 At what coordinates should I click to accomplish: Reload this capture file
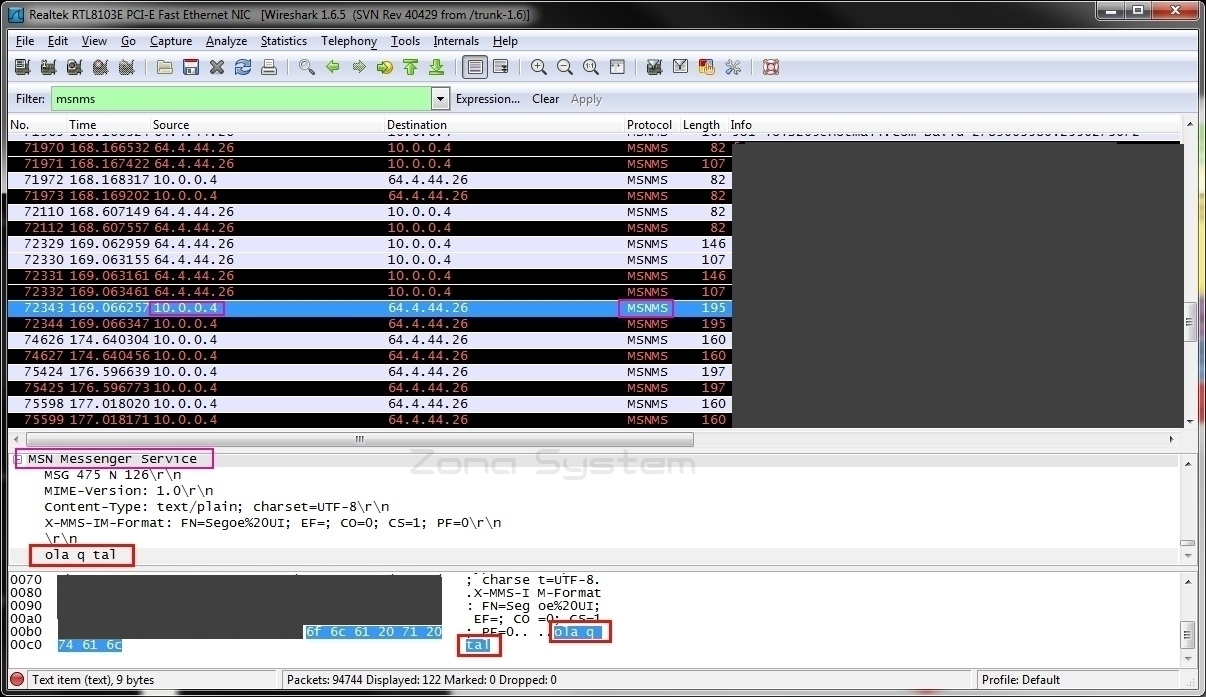[x=243, y=67]
